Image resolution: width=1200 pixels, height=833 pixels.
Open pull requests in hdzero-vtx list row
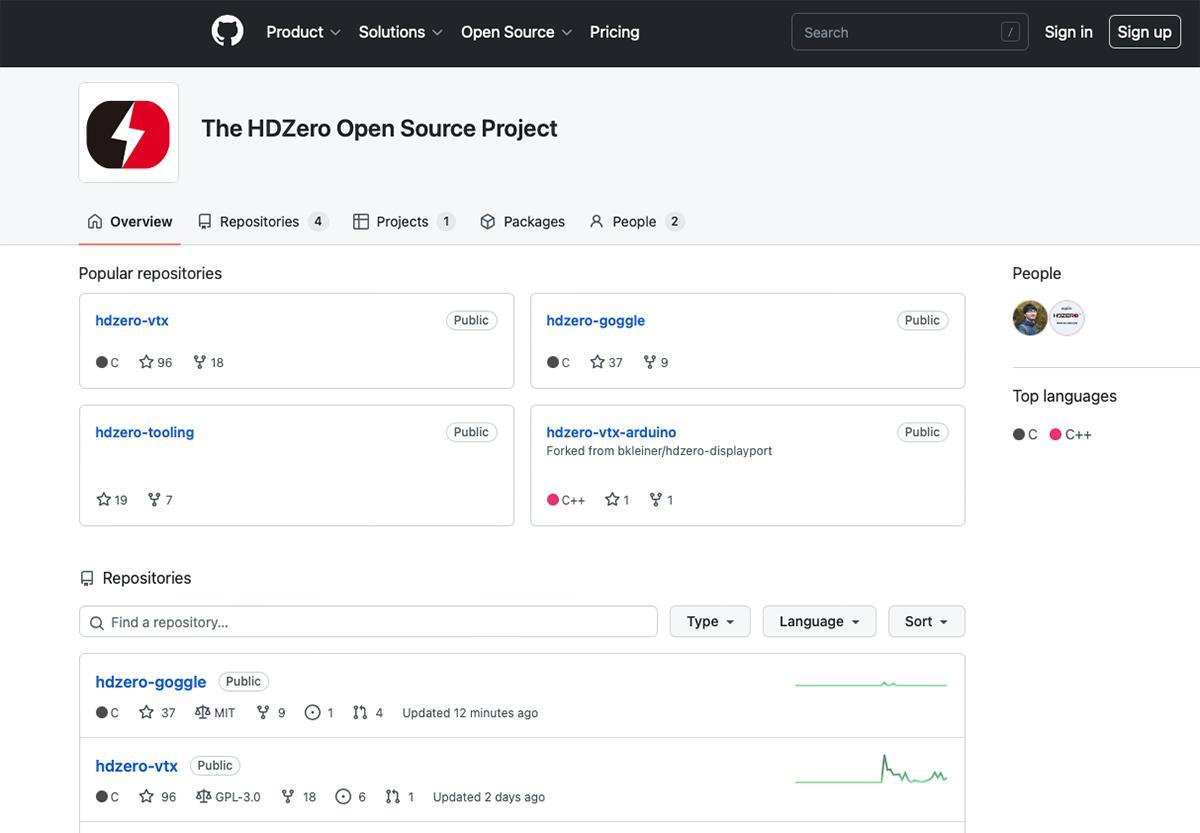point(399,797)
